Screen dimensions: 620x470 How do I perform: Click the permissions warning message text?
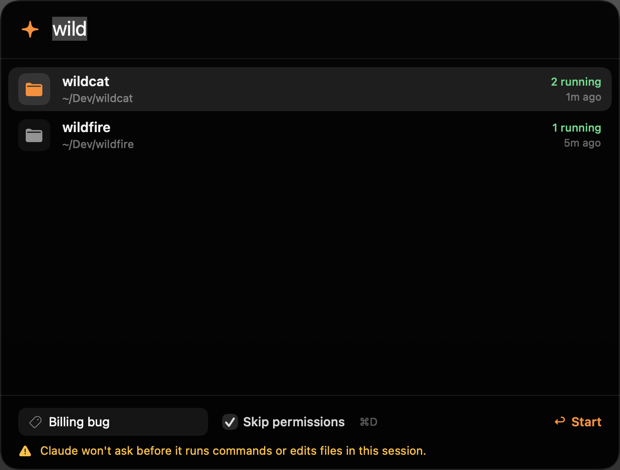(x=233, y=451)
